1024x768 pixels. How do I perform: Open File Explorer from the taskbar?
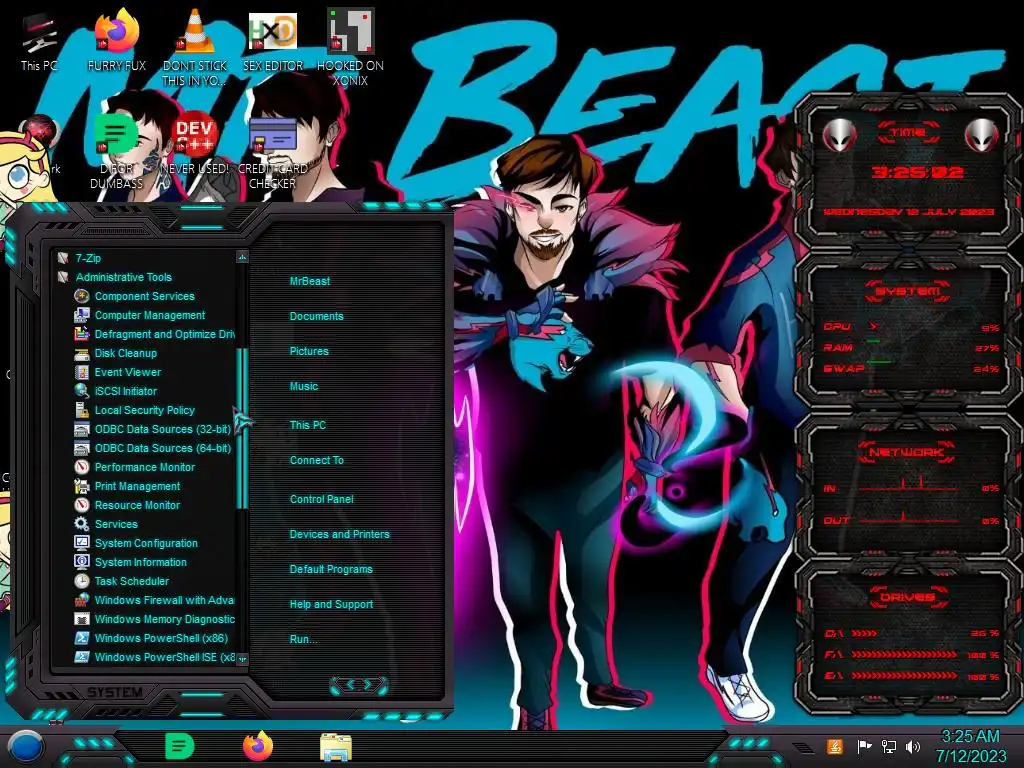coord(336,747)
